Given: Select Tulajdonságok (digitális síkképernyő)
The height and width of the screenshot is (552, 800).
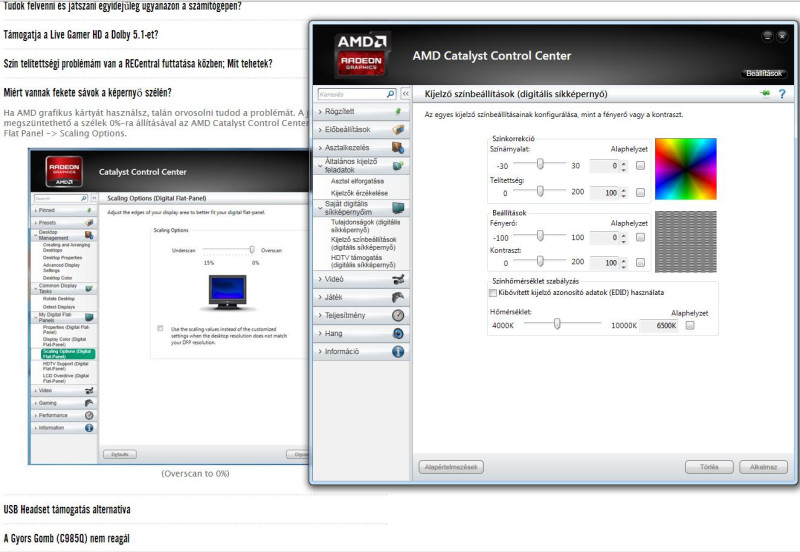Looking at the screenshot, I should (x=365, y=226).
